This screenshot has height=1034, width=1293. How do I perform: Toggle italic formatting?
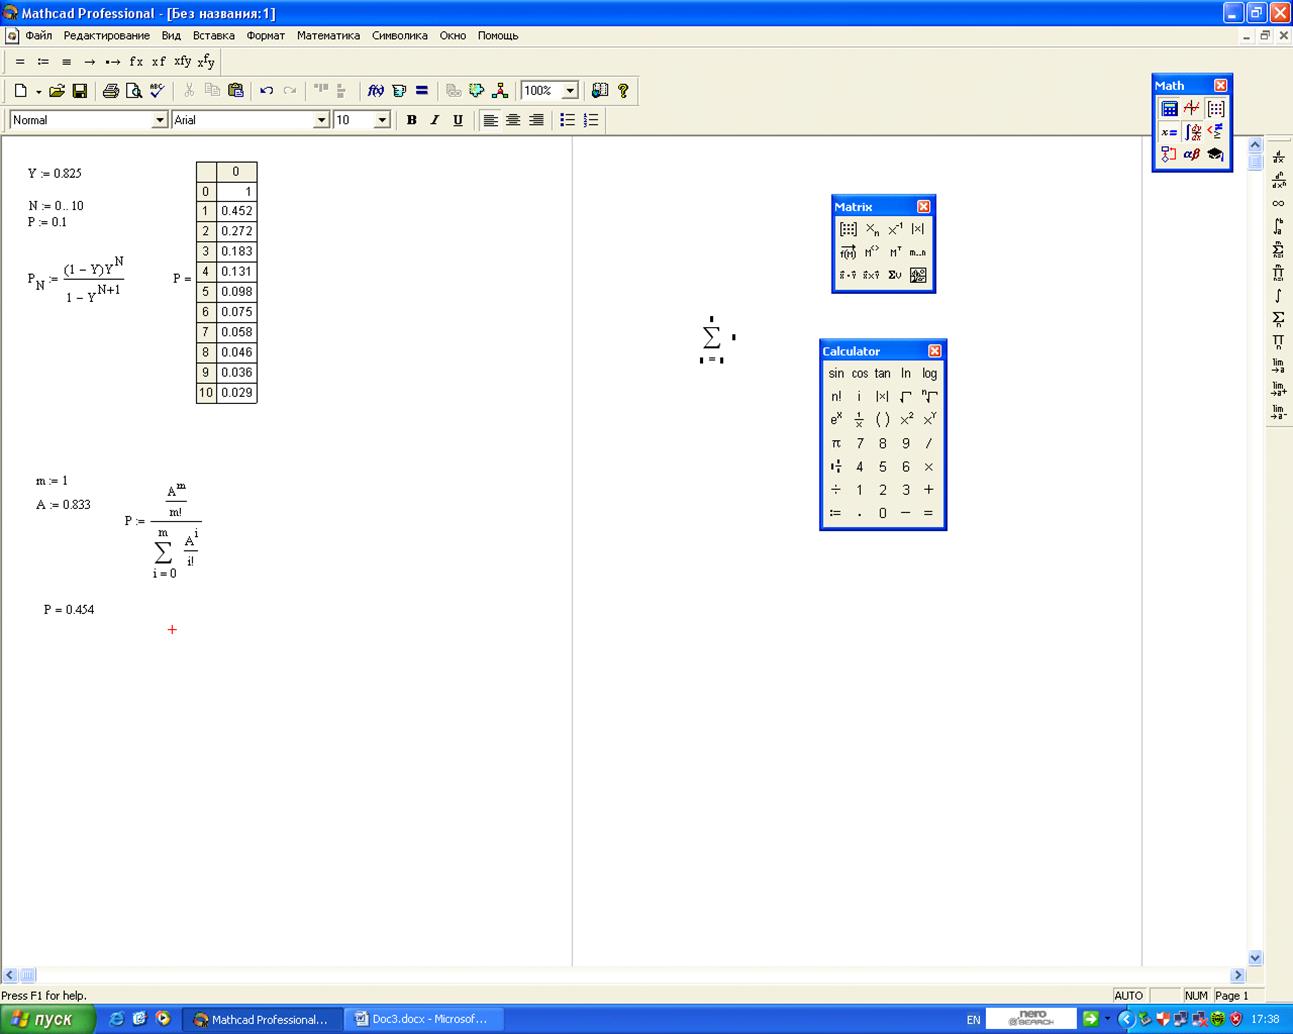[x=434, y=120]
